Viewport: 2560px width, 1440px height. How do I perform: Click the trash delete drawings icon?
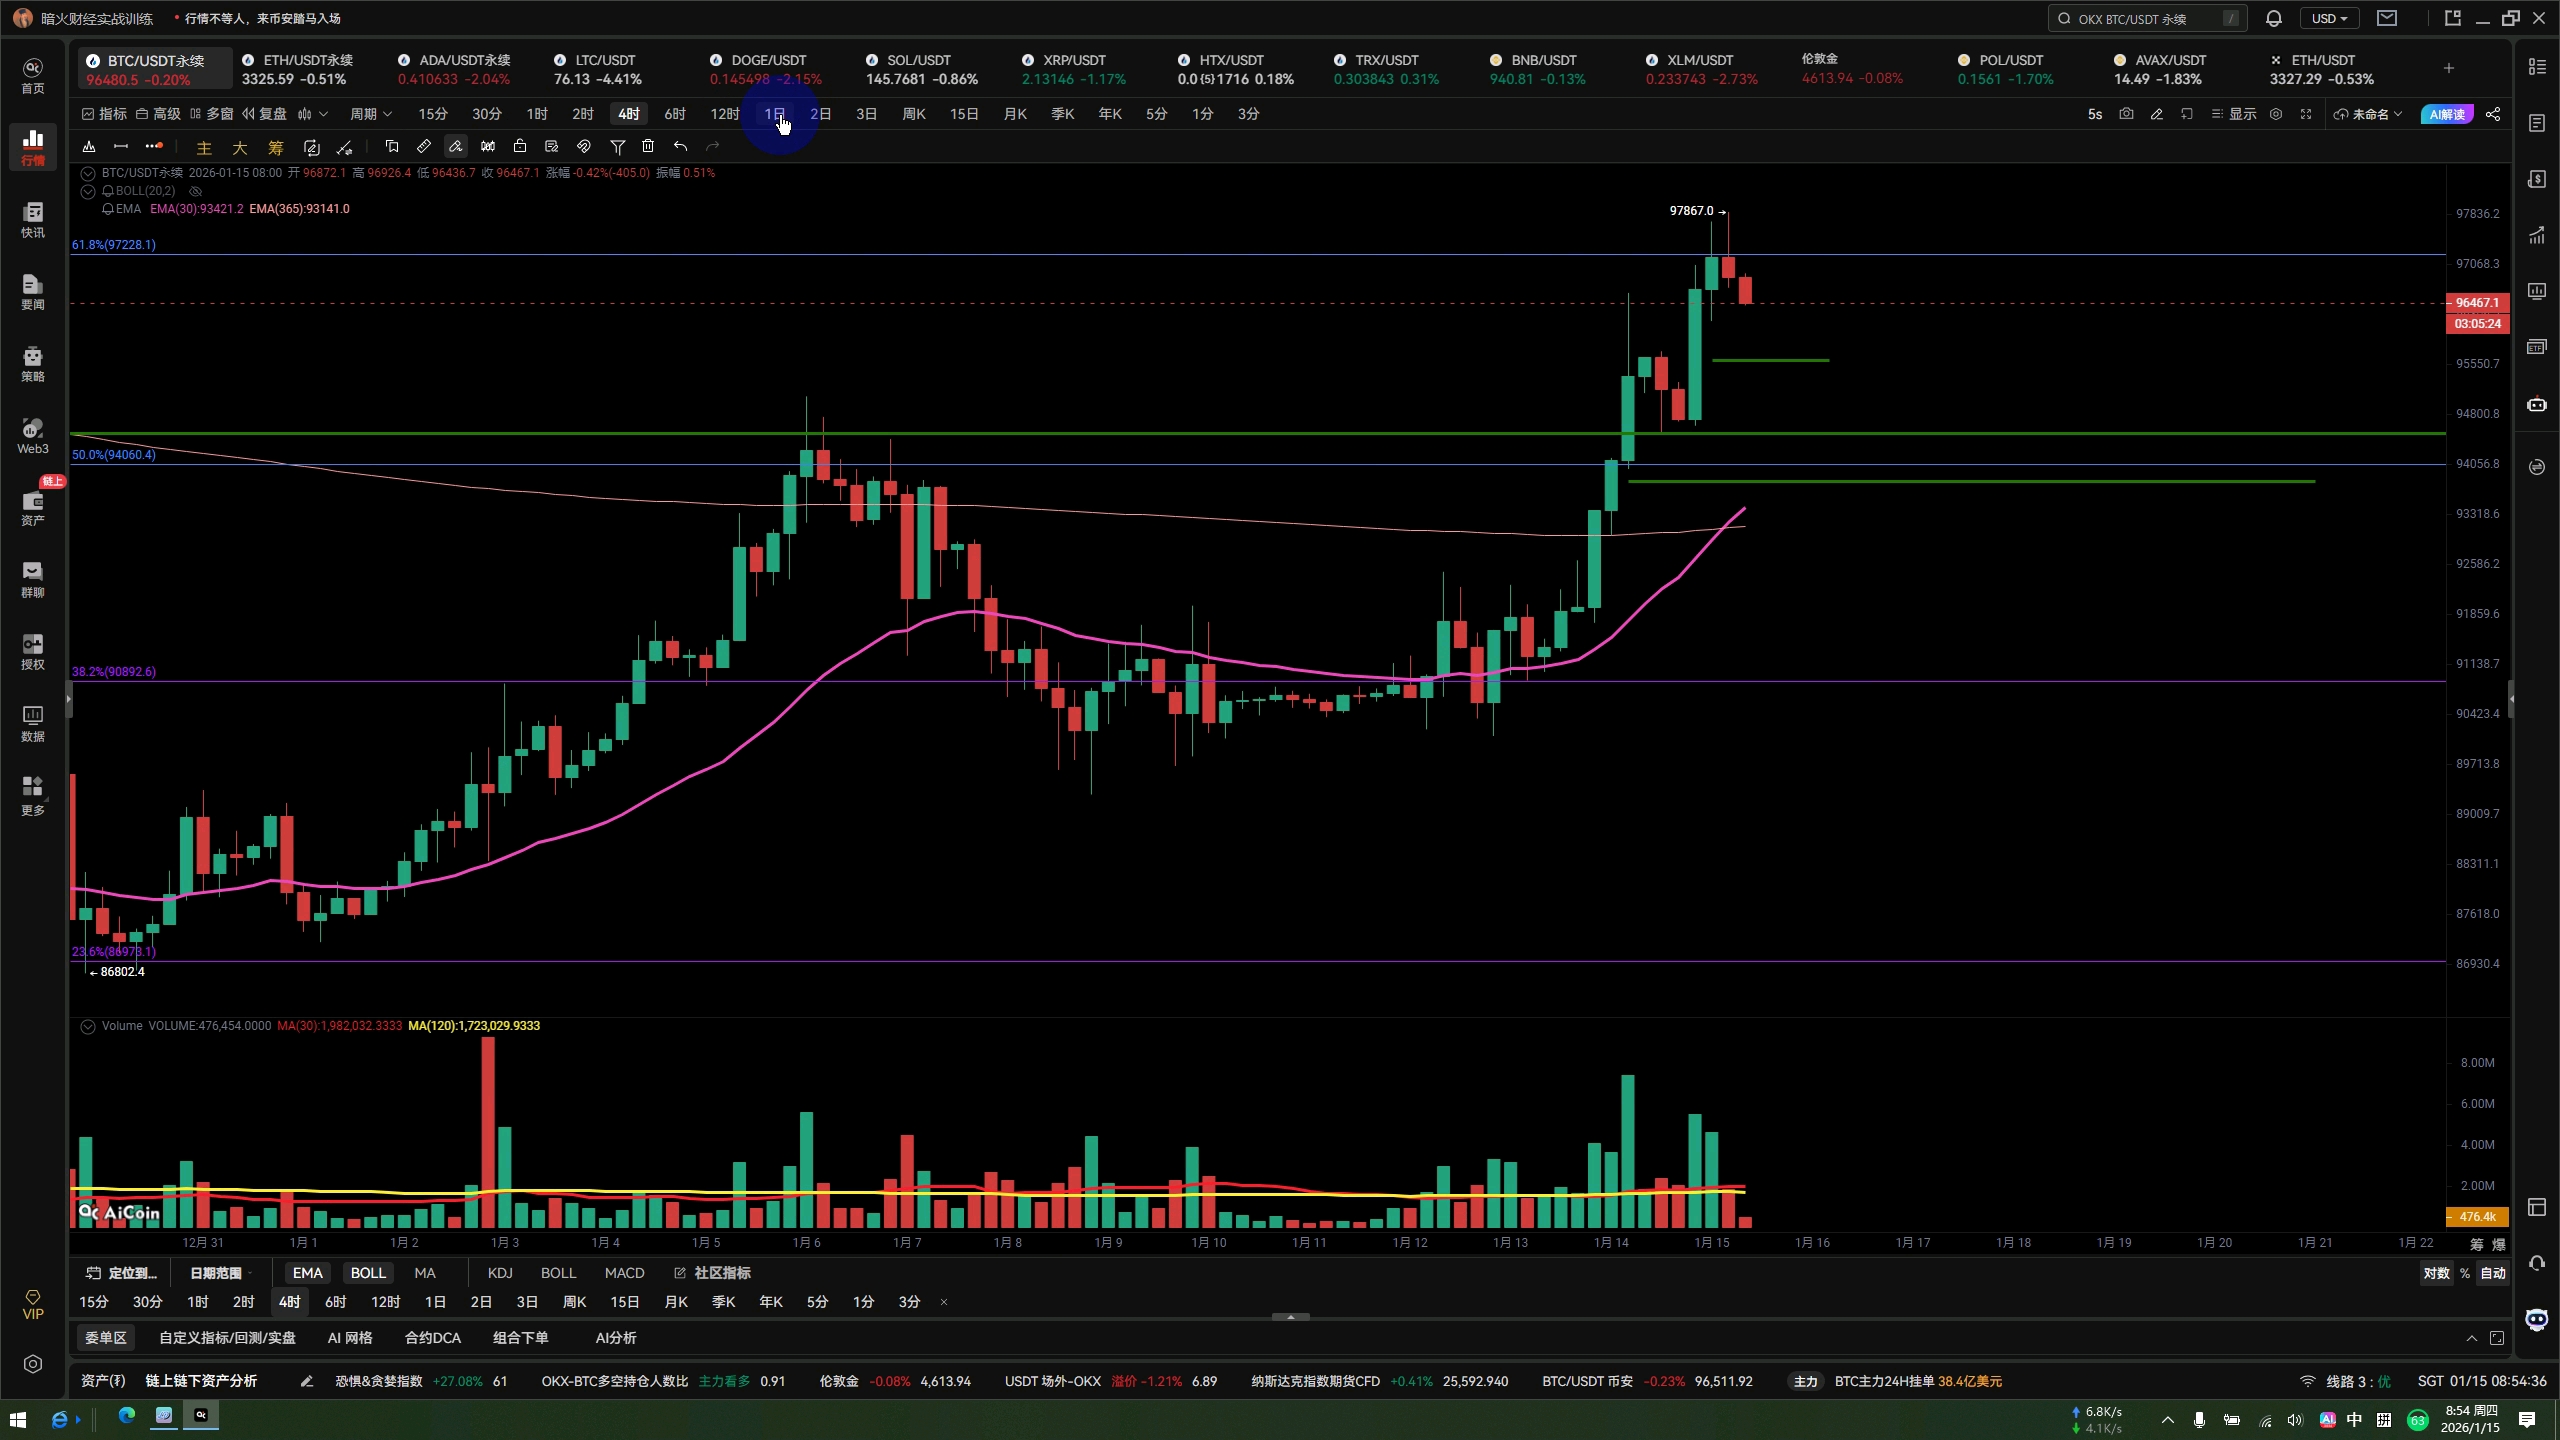point(648,147)
